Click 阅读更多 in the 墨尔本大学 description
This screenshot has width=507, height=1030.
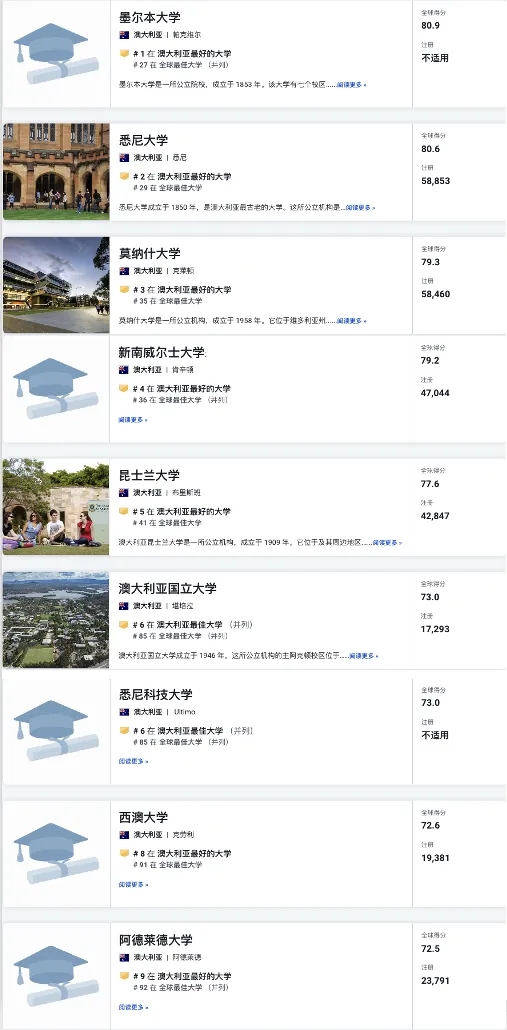351,85
